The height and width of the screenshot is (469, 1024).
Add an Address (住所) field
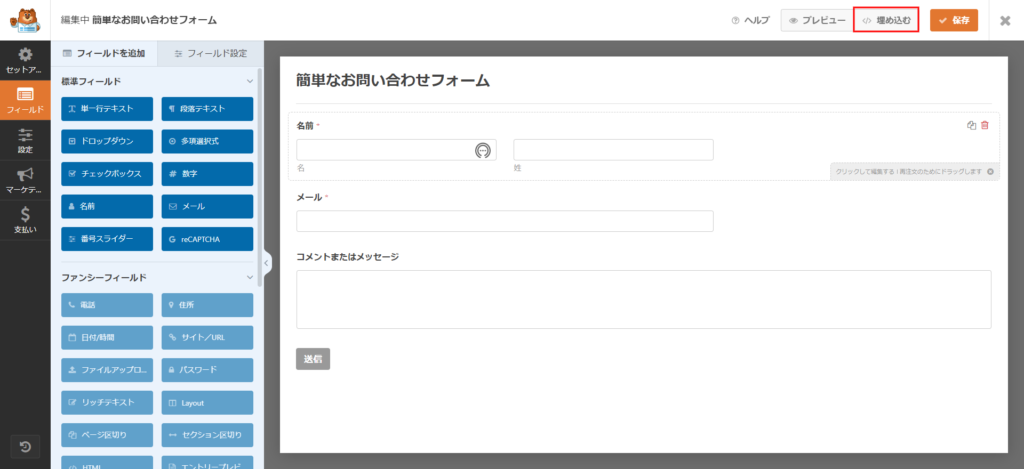tap(207, 305)
